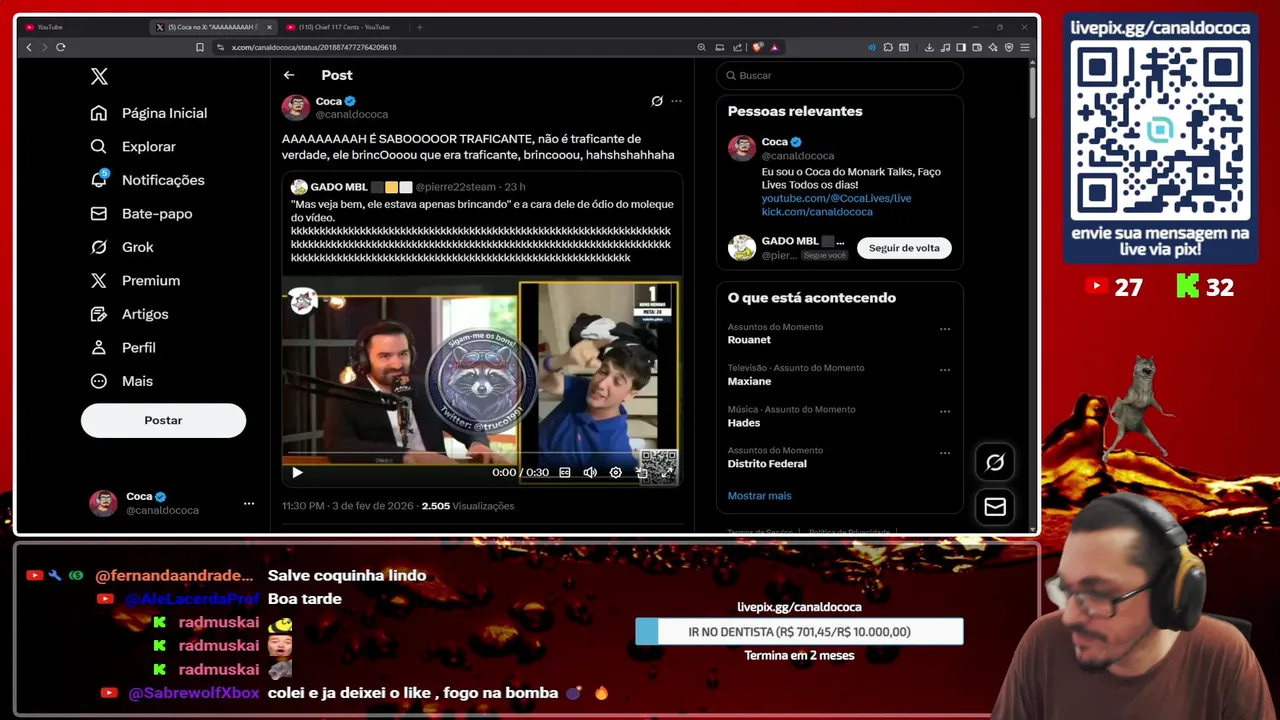Click the Buscar search field
The image size is (1280, 720).
click(x=840, y=75)
